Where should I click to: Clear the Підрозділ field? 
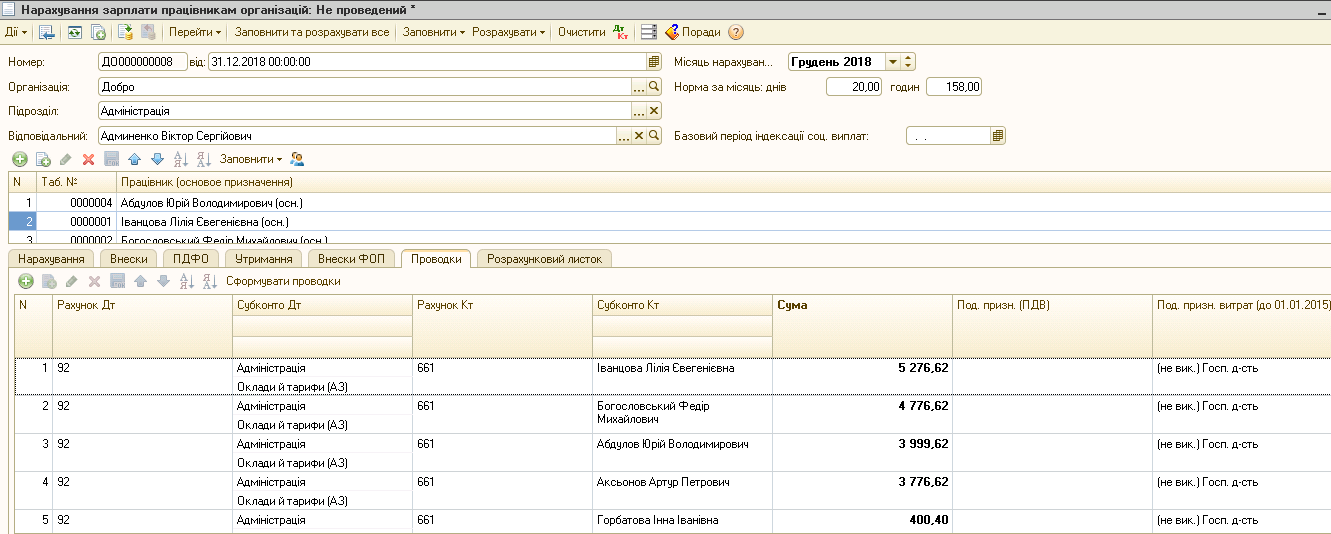pos(654,111)
